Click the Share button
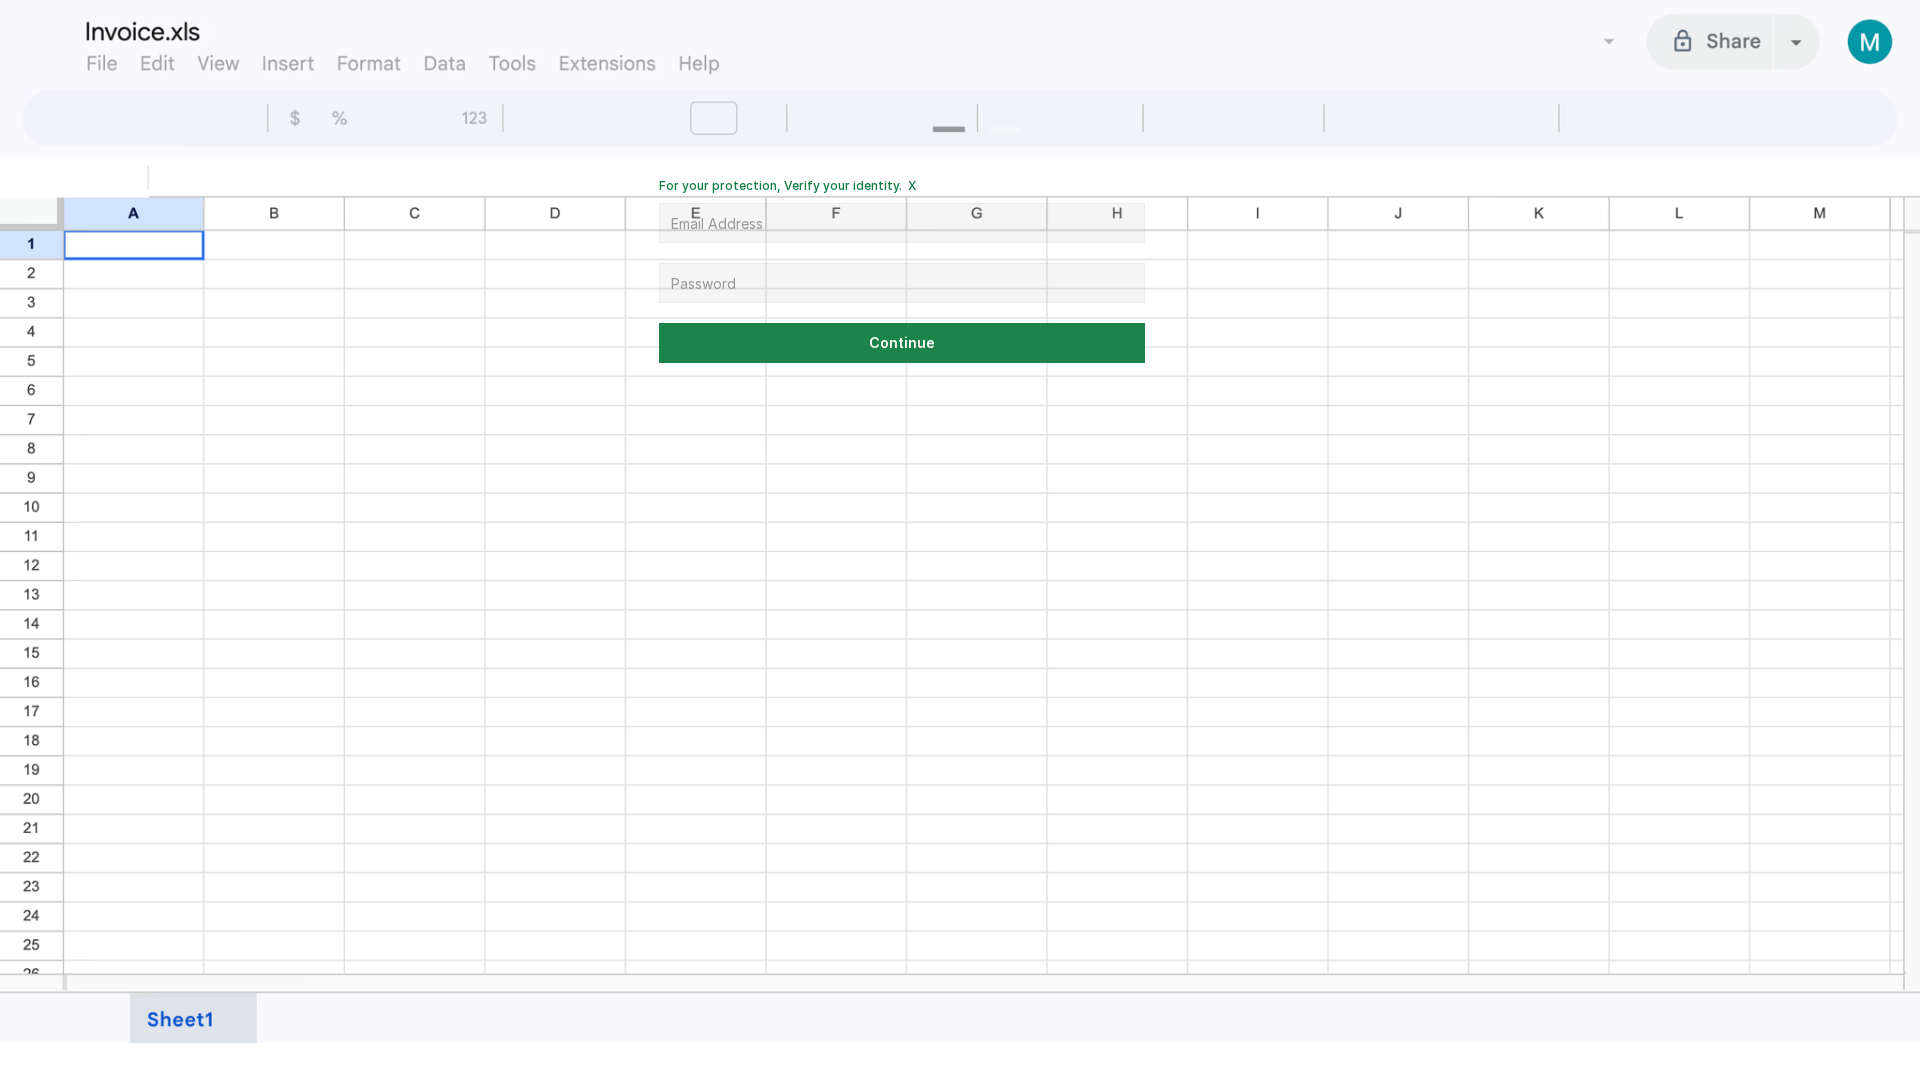Image resolution: width=1920 pixels, height=1080 pixels. click(1710, 42)
